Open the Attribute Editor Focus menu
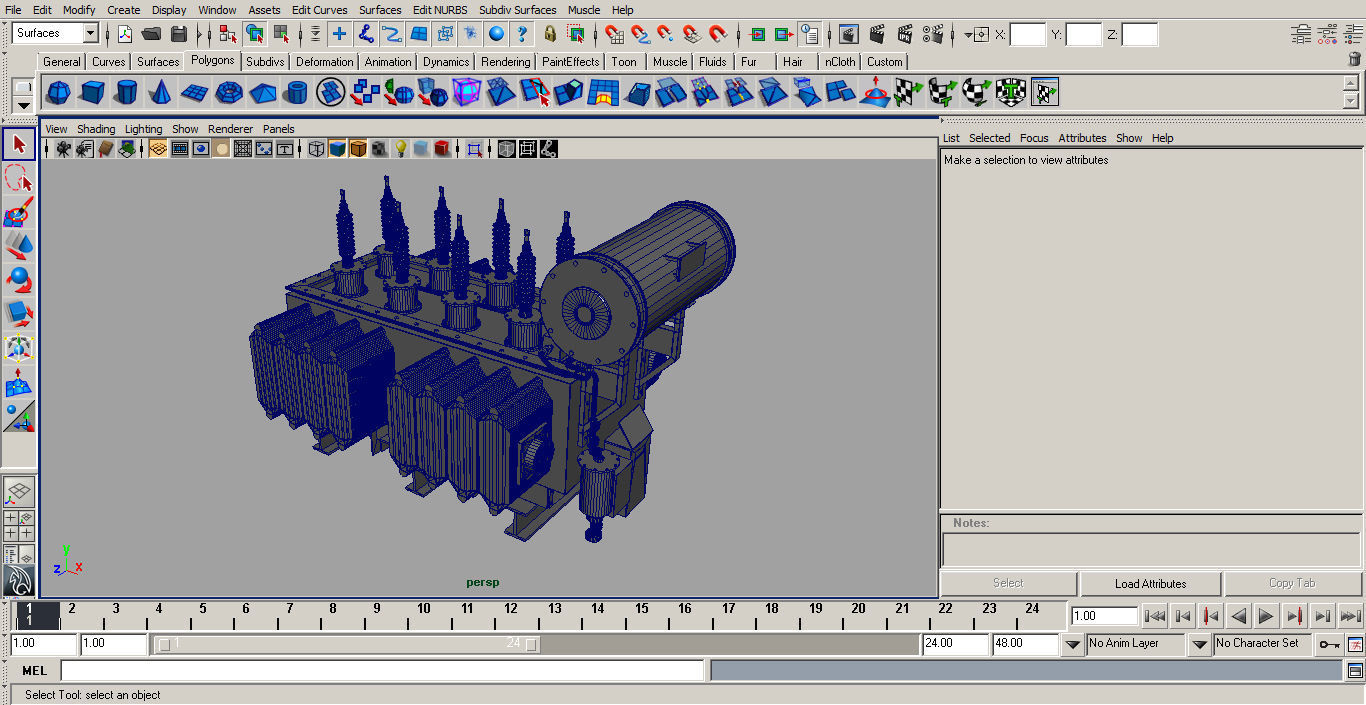This screenshot has width=1366, height=705. 1034,138
